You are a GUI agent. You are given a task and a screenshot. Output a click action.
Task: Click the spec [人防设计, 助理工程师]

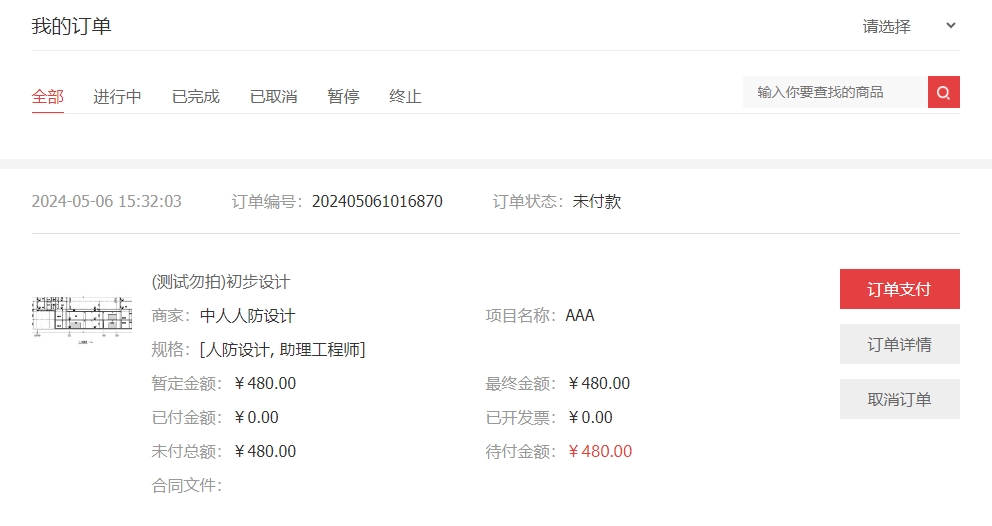(x=282, y=349)
